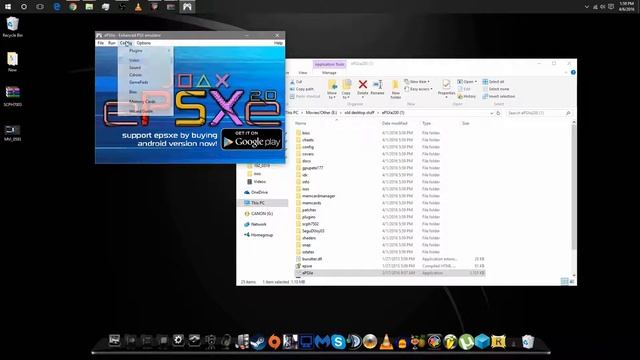Sort by the Date modified column header
Image resolution: width=640 pixels, height=360 pixels.
tap(394, 123)
